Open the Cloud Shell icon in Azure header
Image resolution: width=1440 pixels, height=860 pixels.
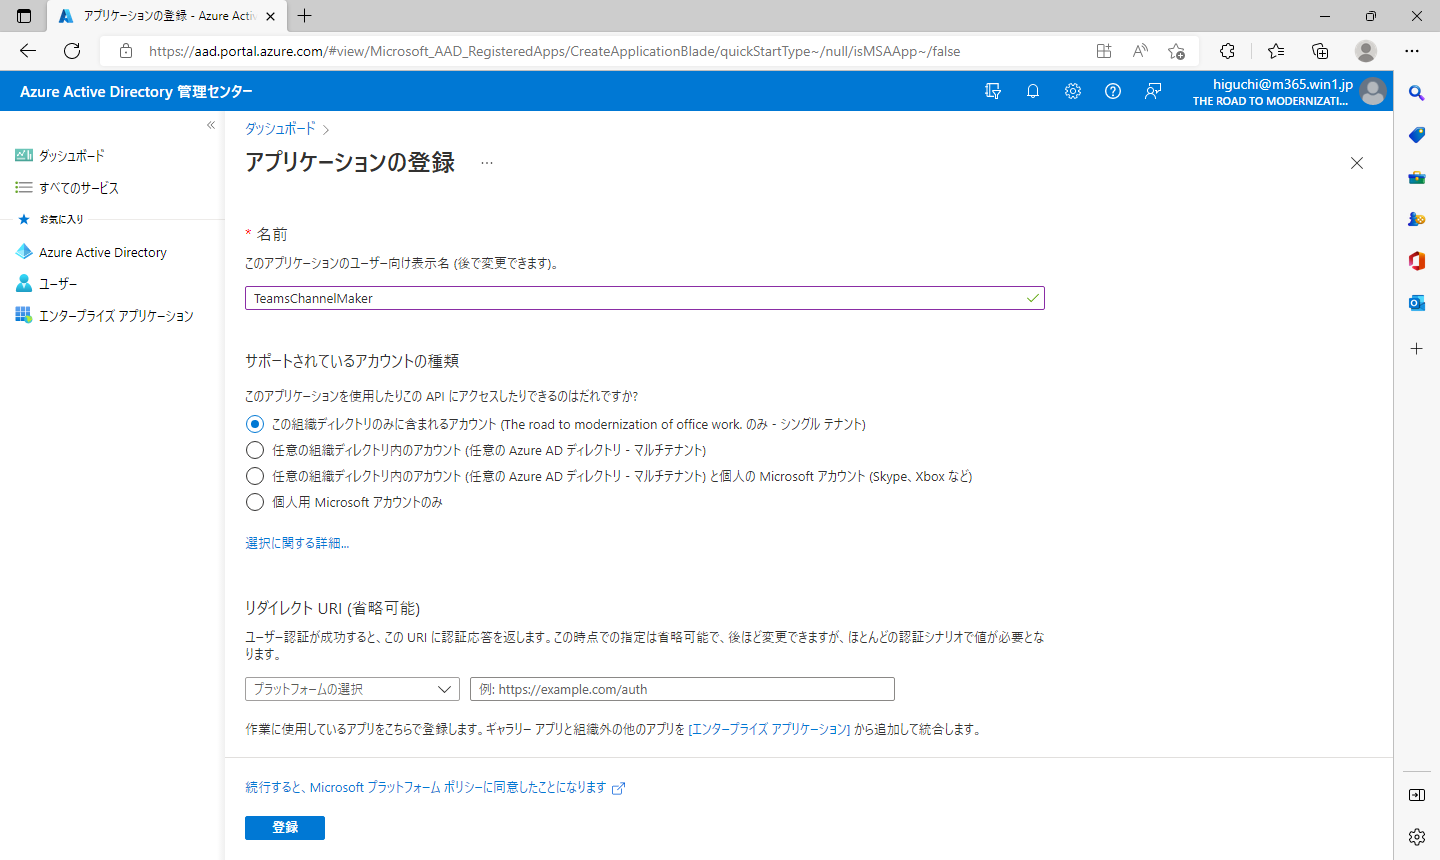click(993, 91)
